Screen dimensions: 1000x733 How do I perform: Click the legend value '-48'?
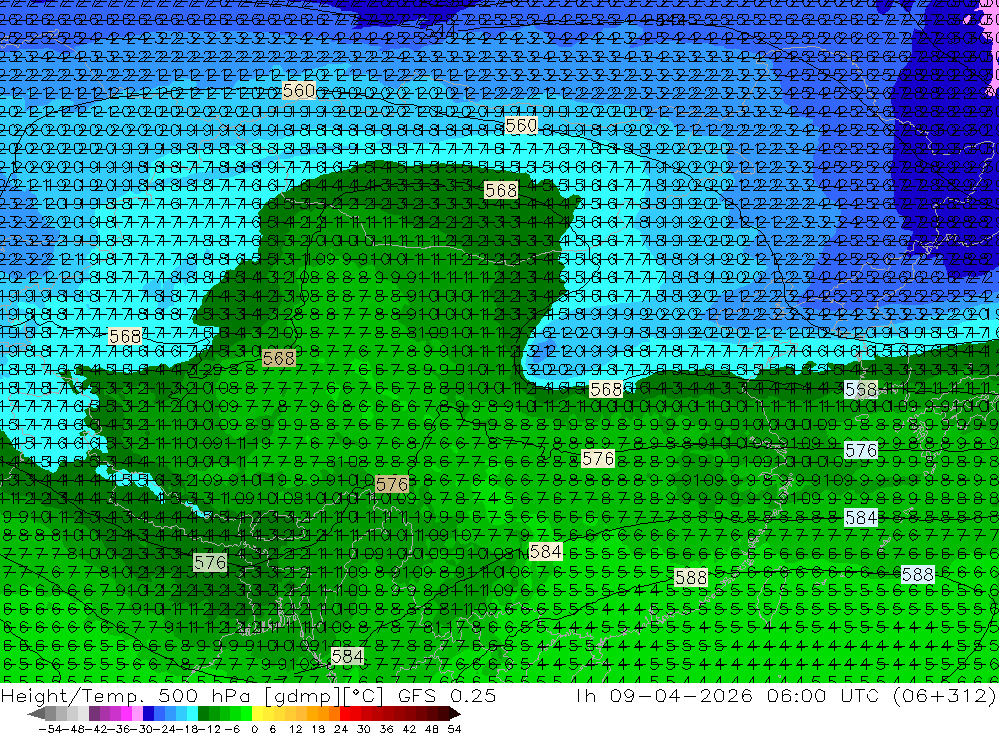73,729
